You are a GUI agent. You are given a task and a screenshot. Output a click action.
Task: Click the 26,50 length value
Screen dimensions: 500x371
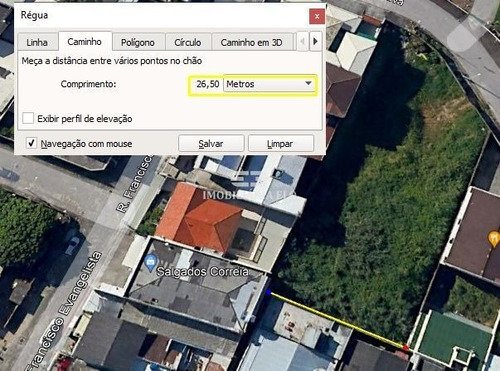207,84
